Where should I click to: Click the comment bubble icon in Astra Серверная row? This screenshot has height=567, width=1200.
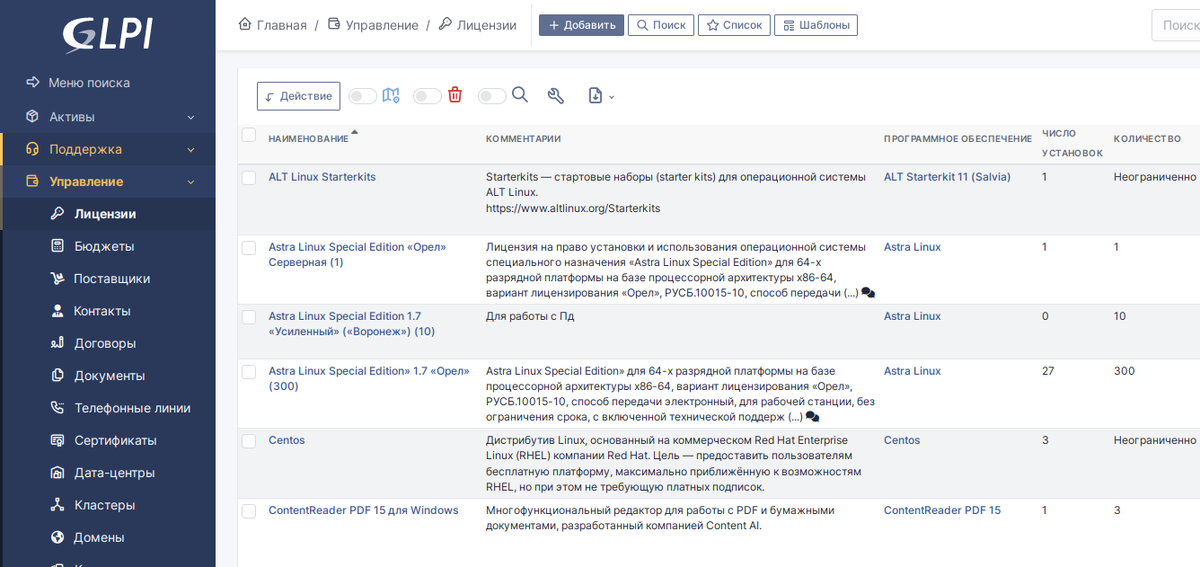tap(868, 293)
